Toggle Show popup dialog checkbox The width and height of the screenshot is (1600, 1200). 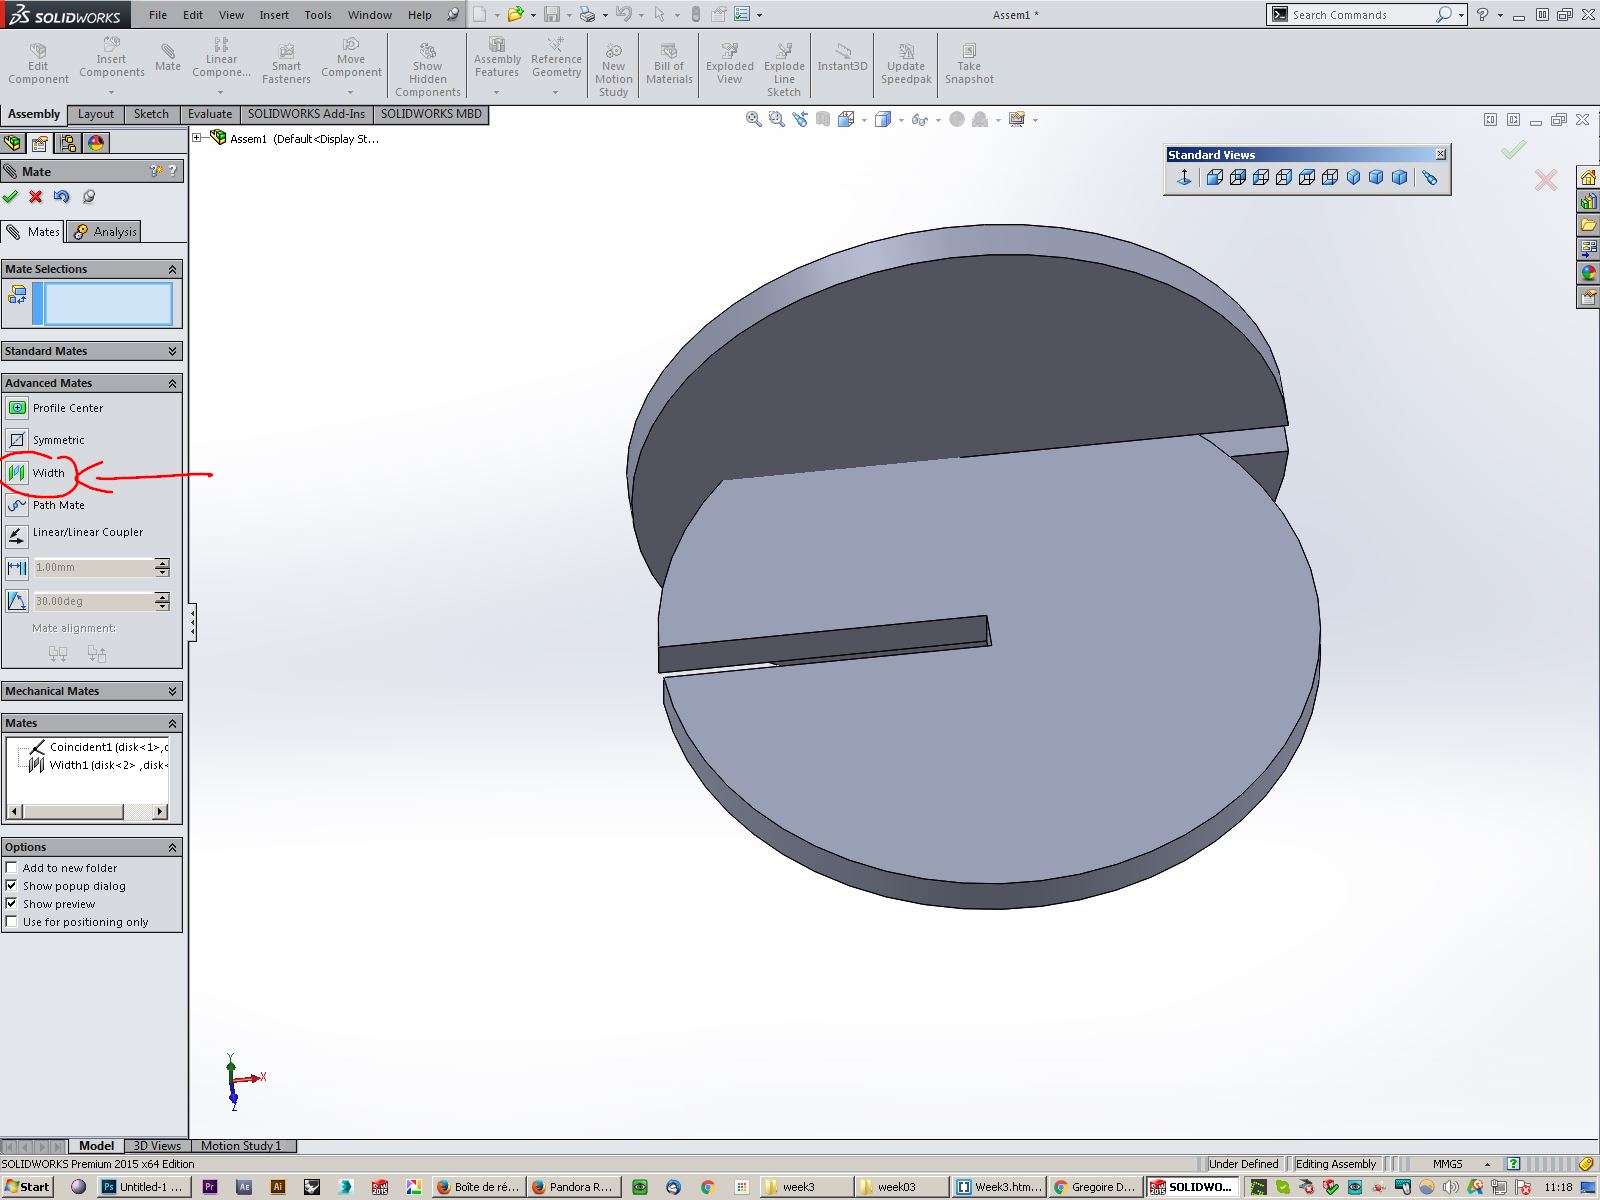tap(12, 886)
